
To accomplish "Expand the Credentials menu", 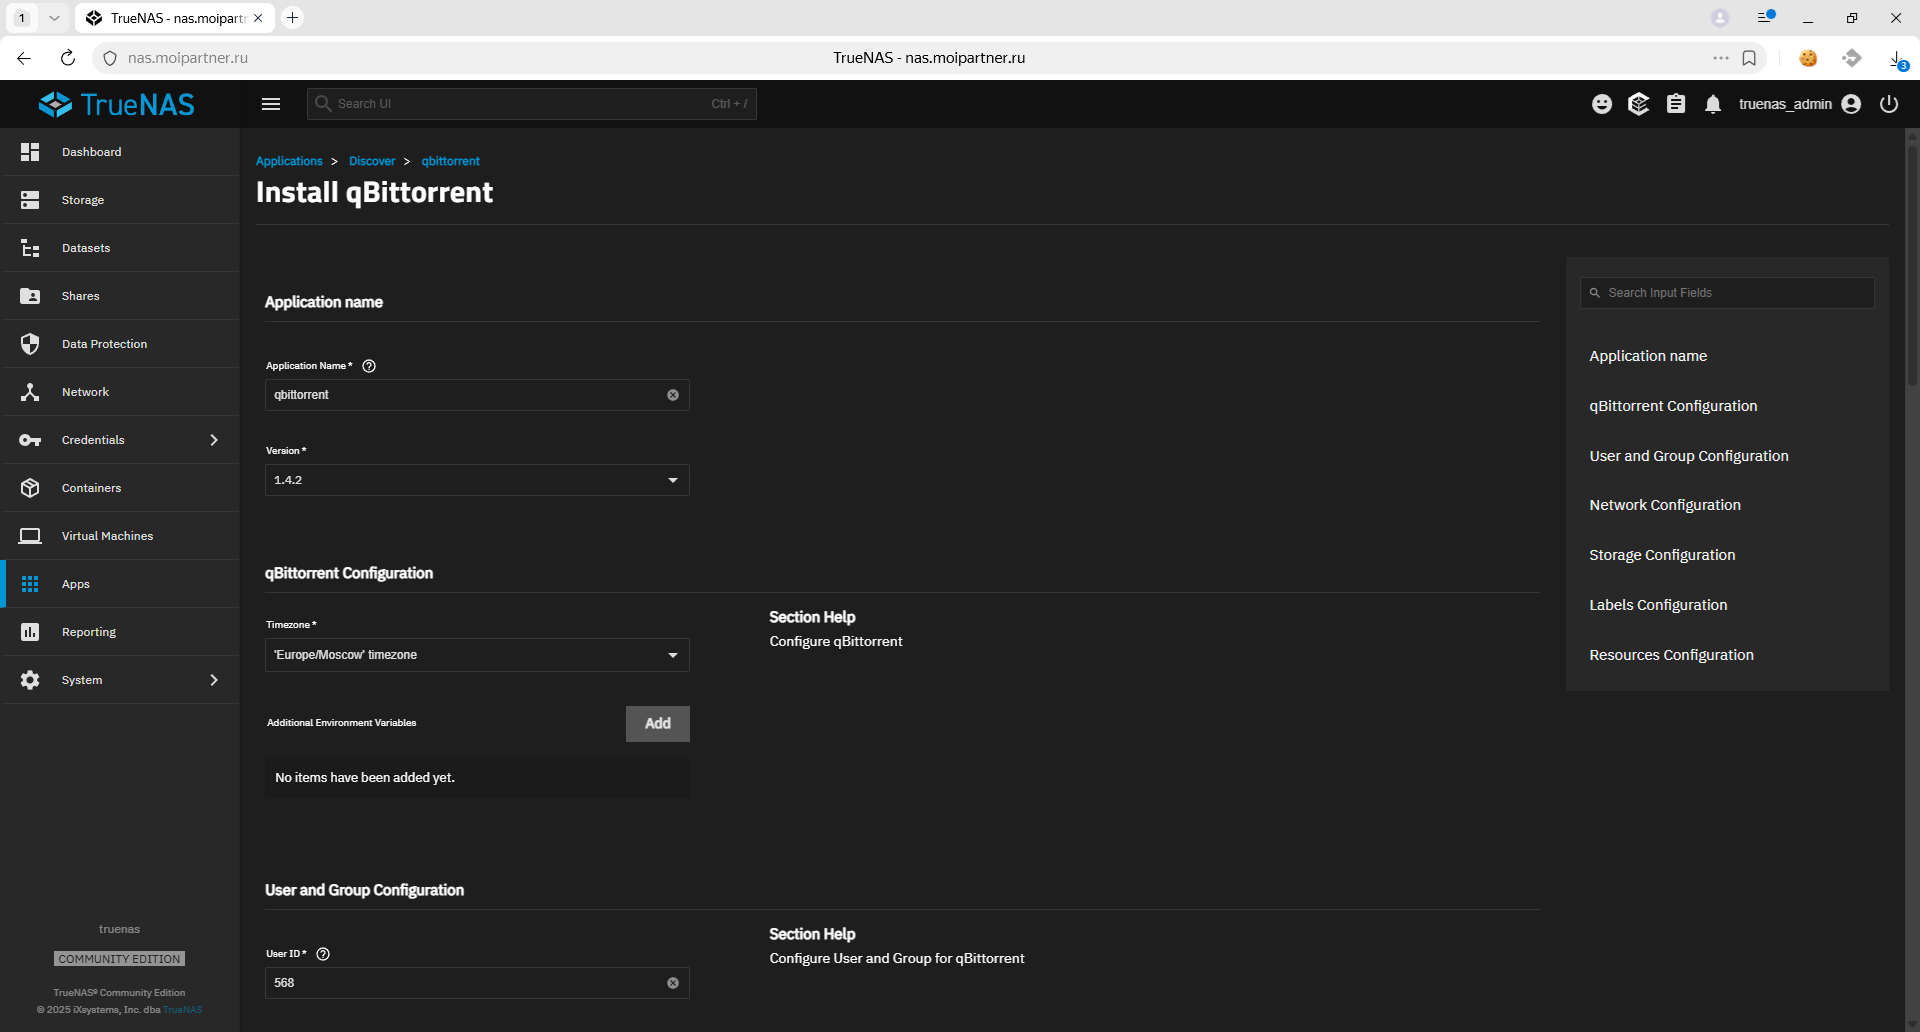I will 120,440.
